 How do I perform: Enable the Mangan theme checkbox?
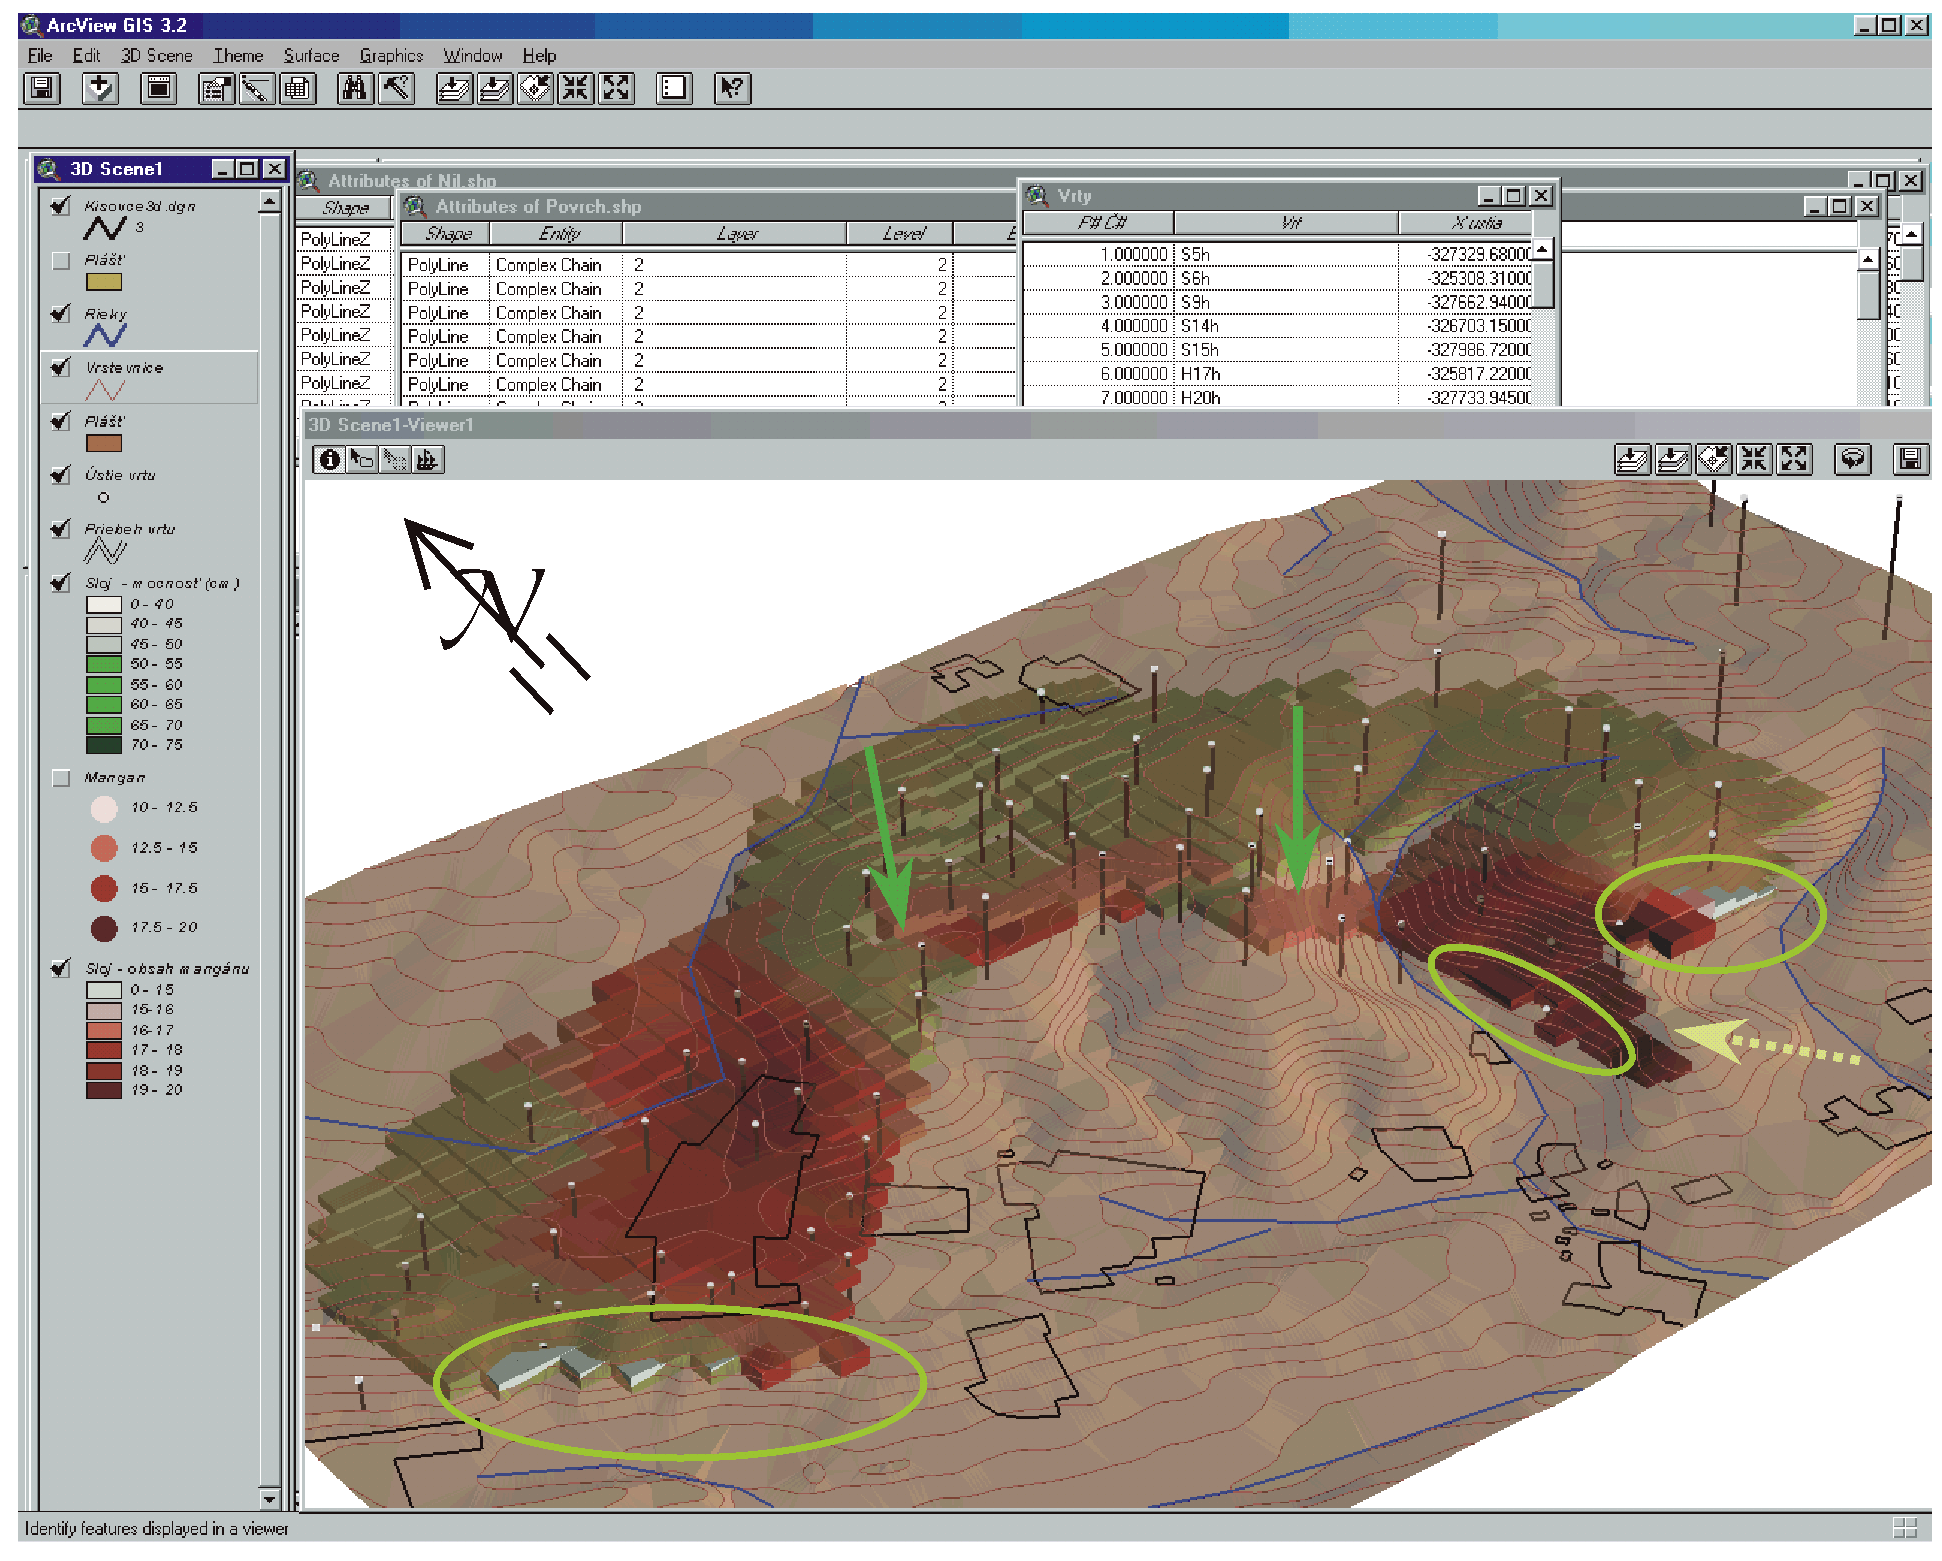61,777
